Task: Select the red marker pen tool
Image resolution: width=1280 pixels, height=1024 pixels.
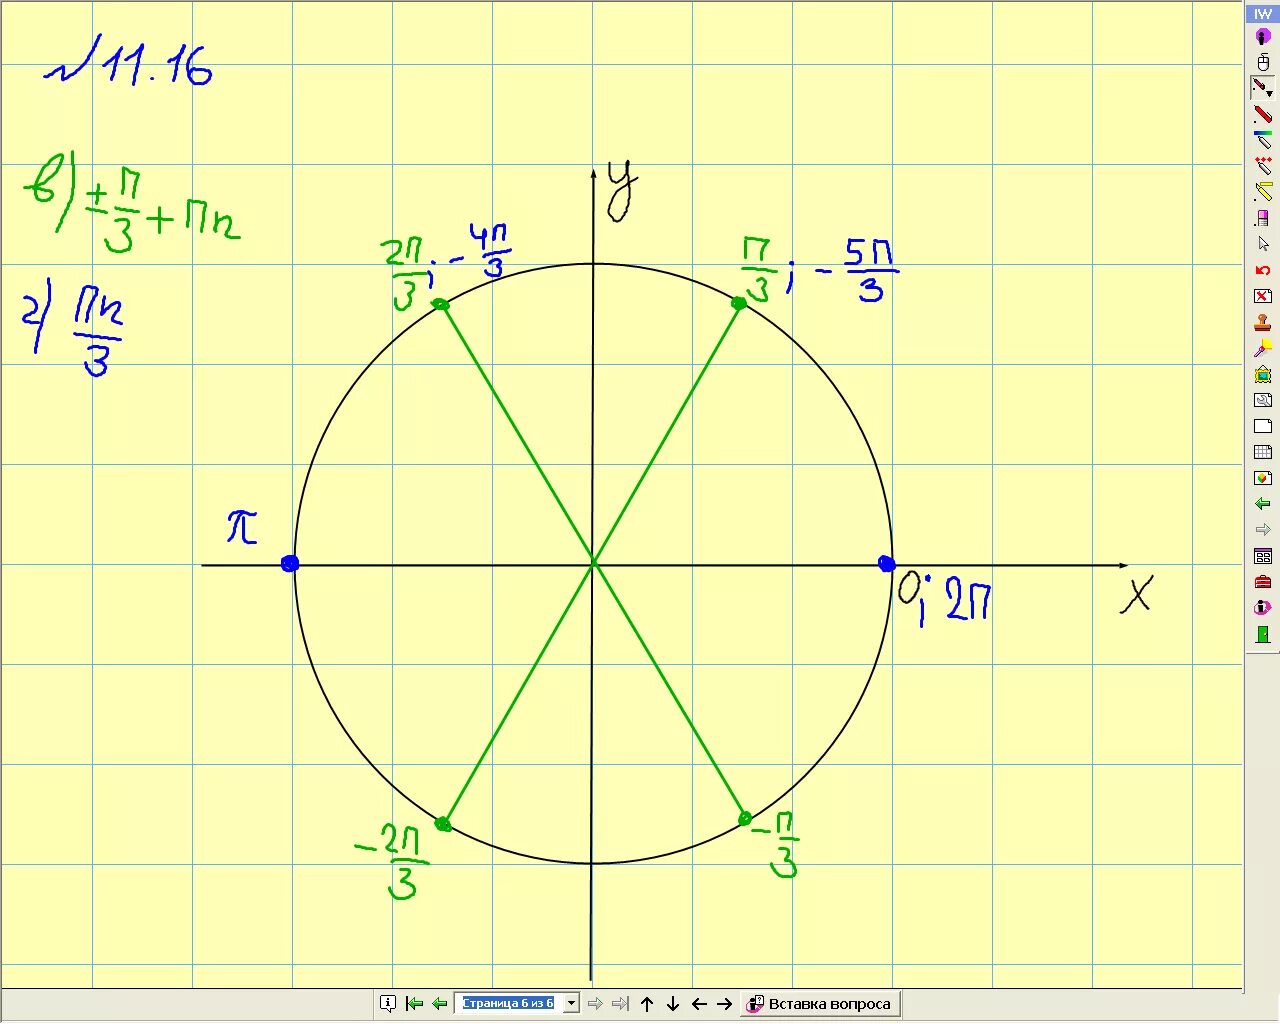Action: pyautogui.click(x=1263, y=115)
